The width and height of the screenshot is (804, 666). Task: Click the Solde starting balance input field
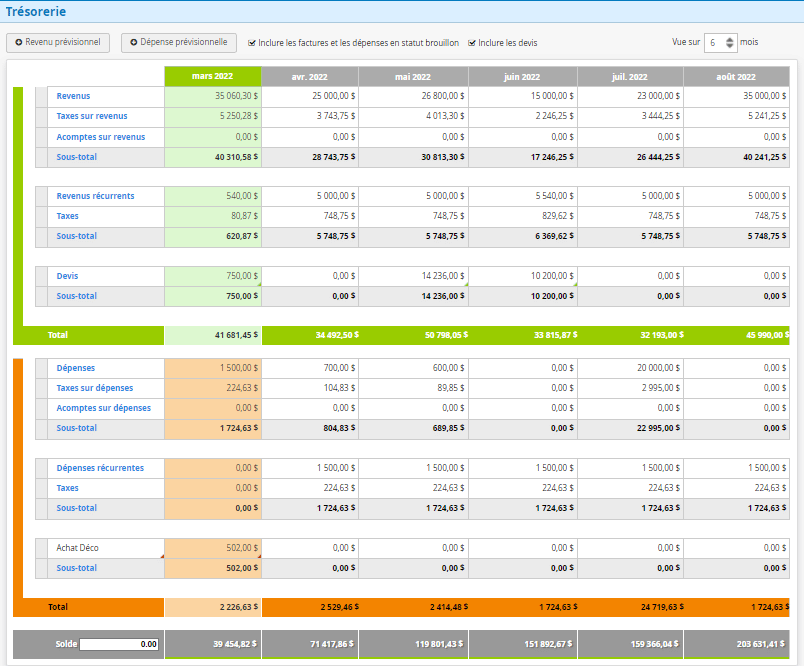119,645
